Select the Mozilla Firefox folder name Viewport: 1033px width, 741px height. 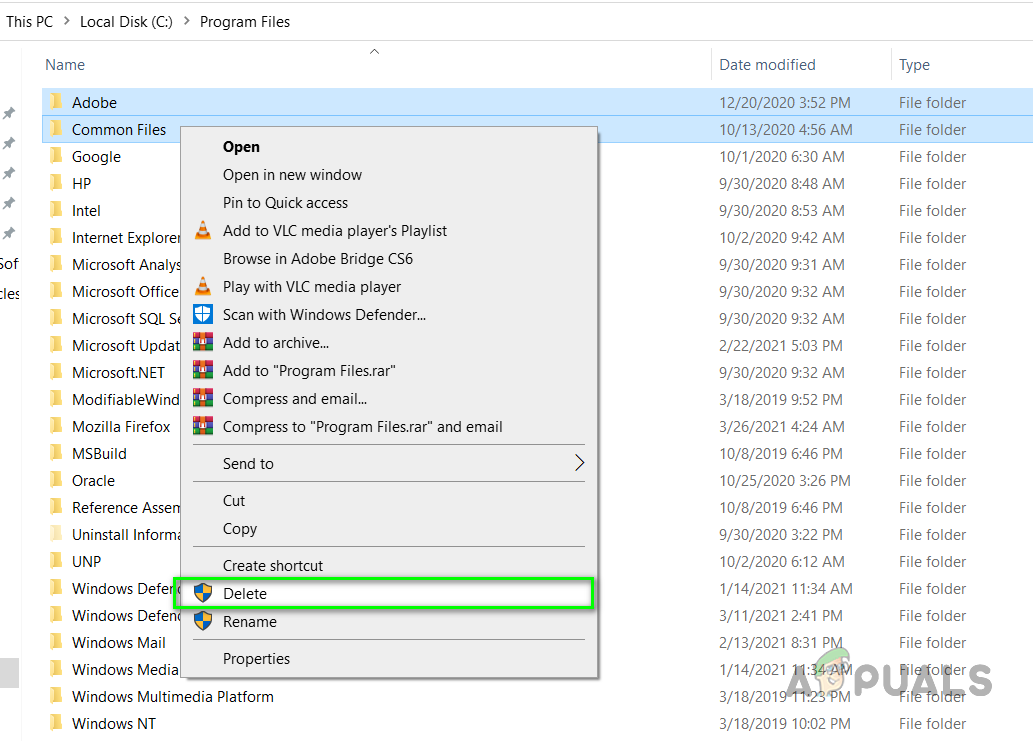(121, 427)
